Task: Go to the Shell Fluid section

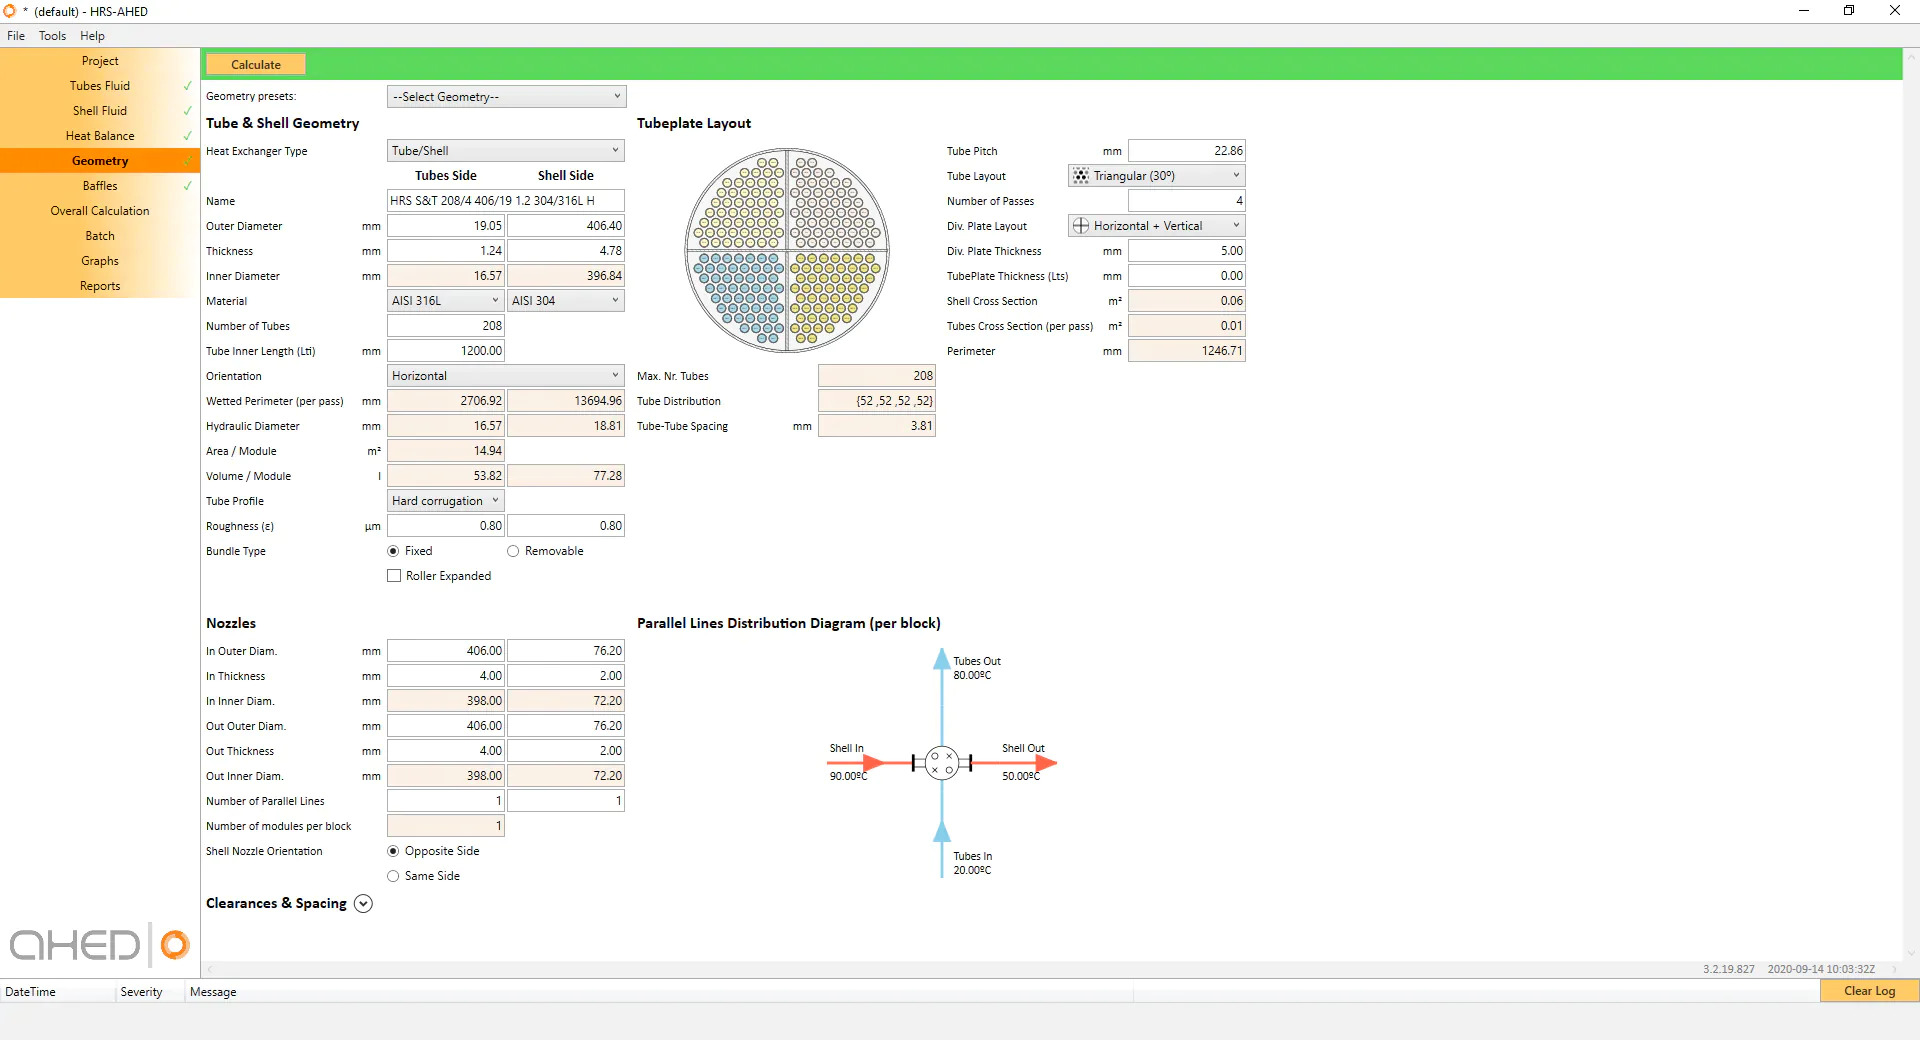Action: (x=100, y=111)
